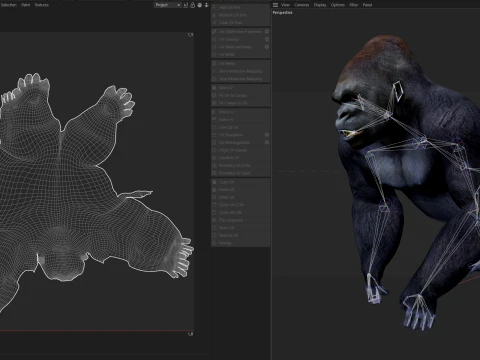Click Flip Sequence

(240, 220)
